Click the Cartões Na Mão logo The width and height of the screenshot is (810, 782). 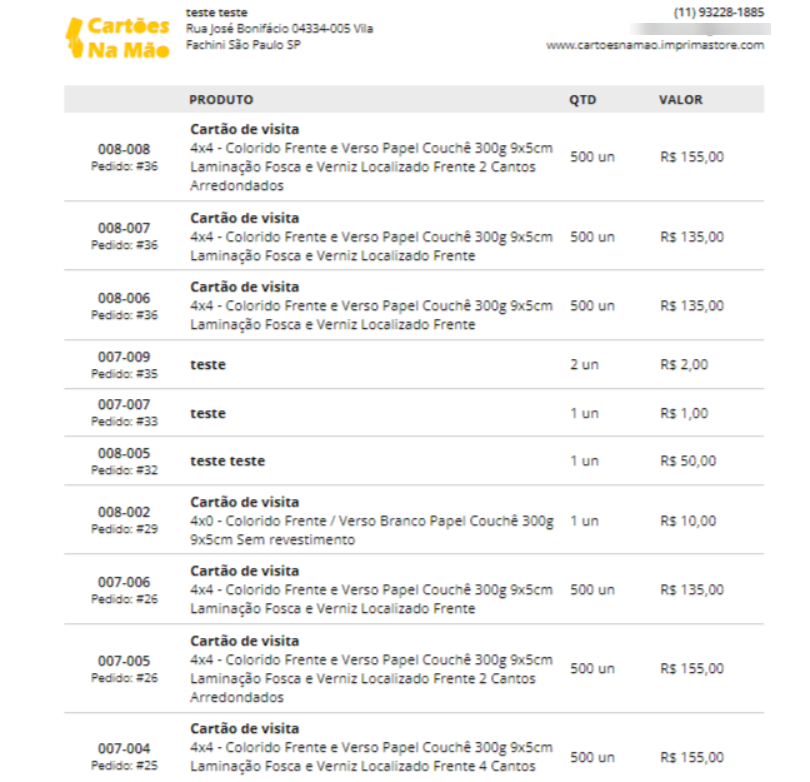(117, 38)
